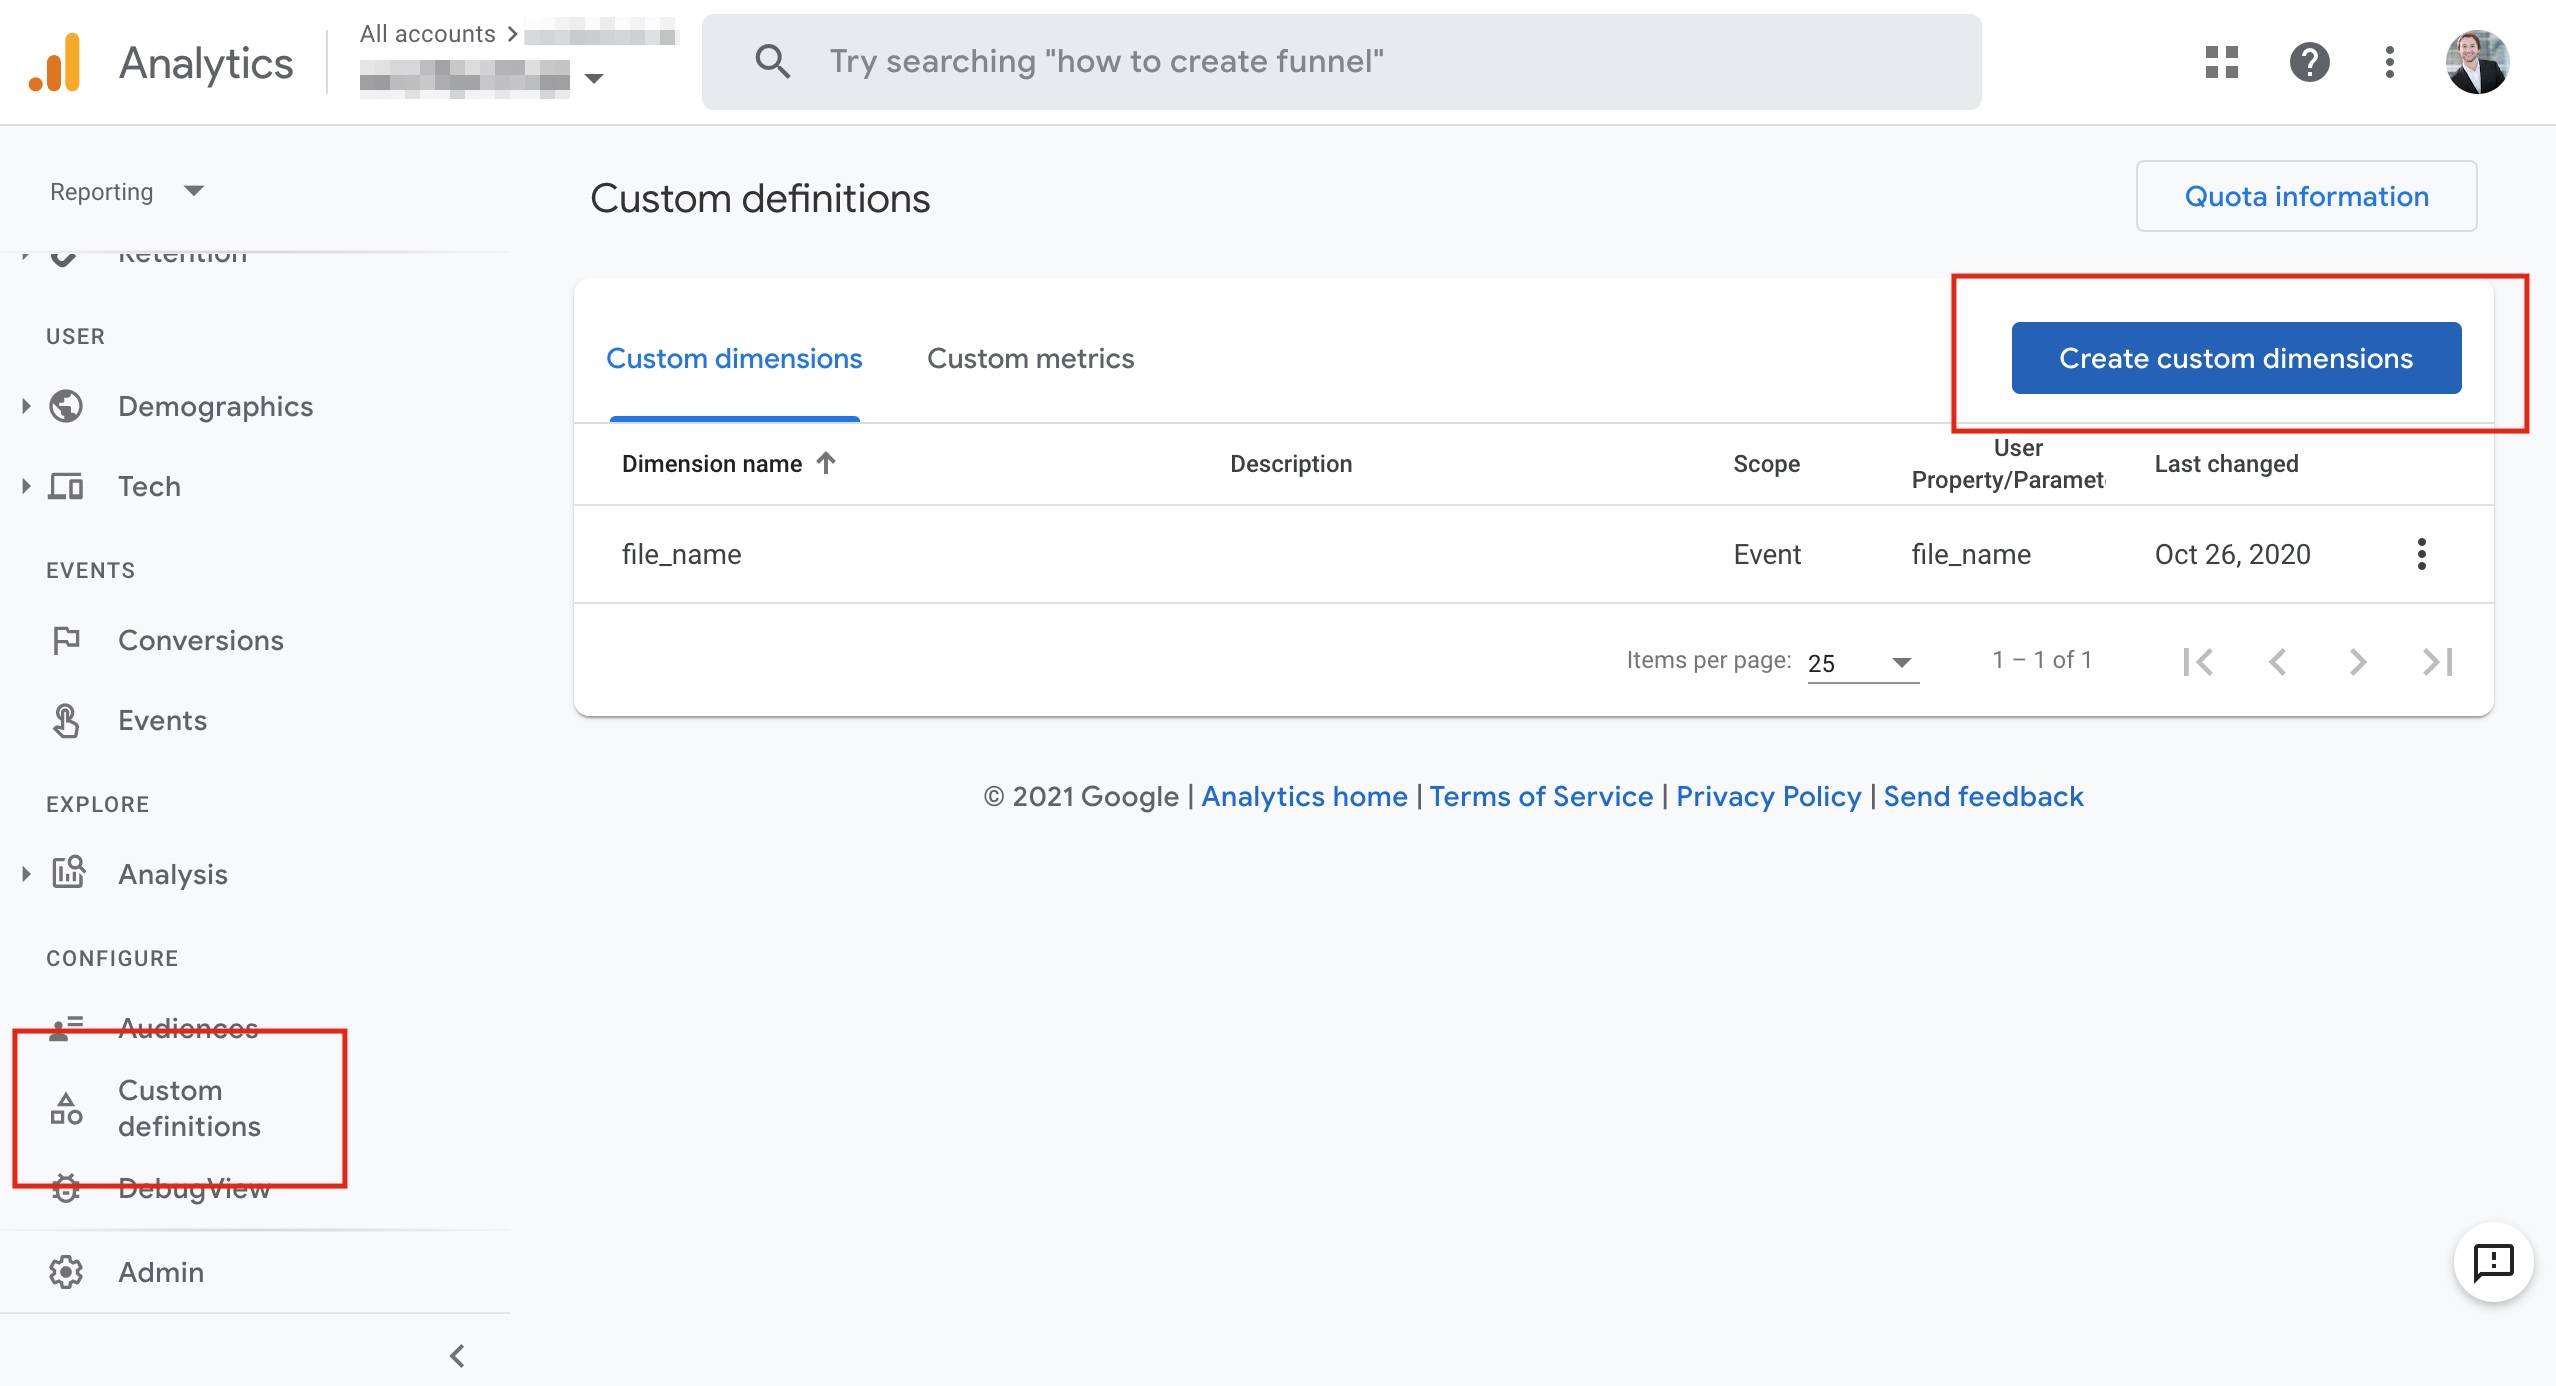Click the help question mark icon
The height and width of the screenshot is (1386, 2556).
(2309, 62)
